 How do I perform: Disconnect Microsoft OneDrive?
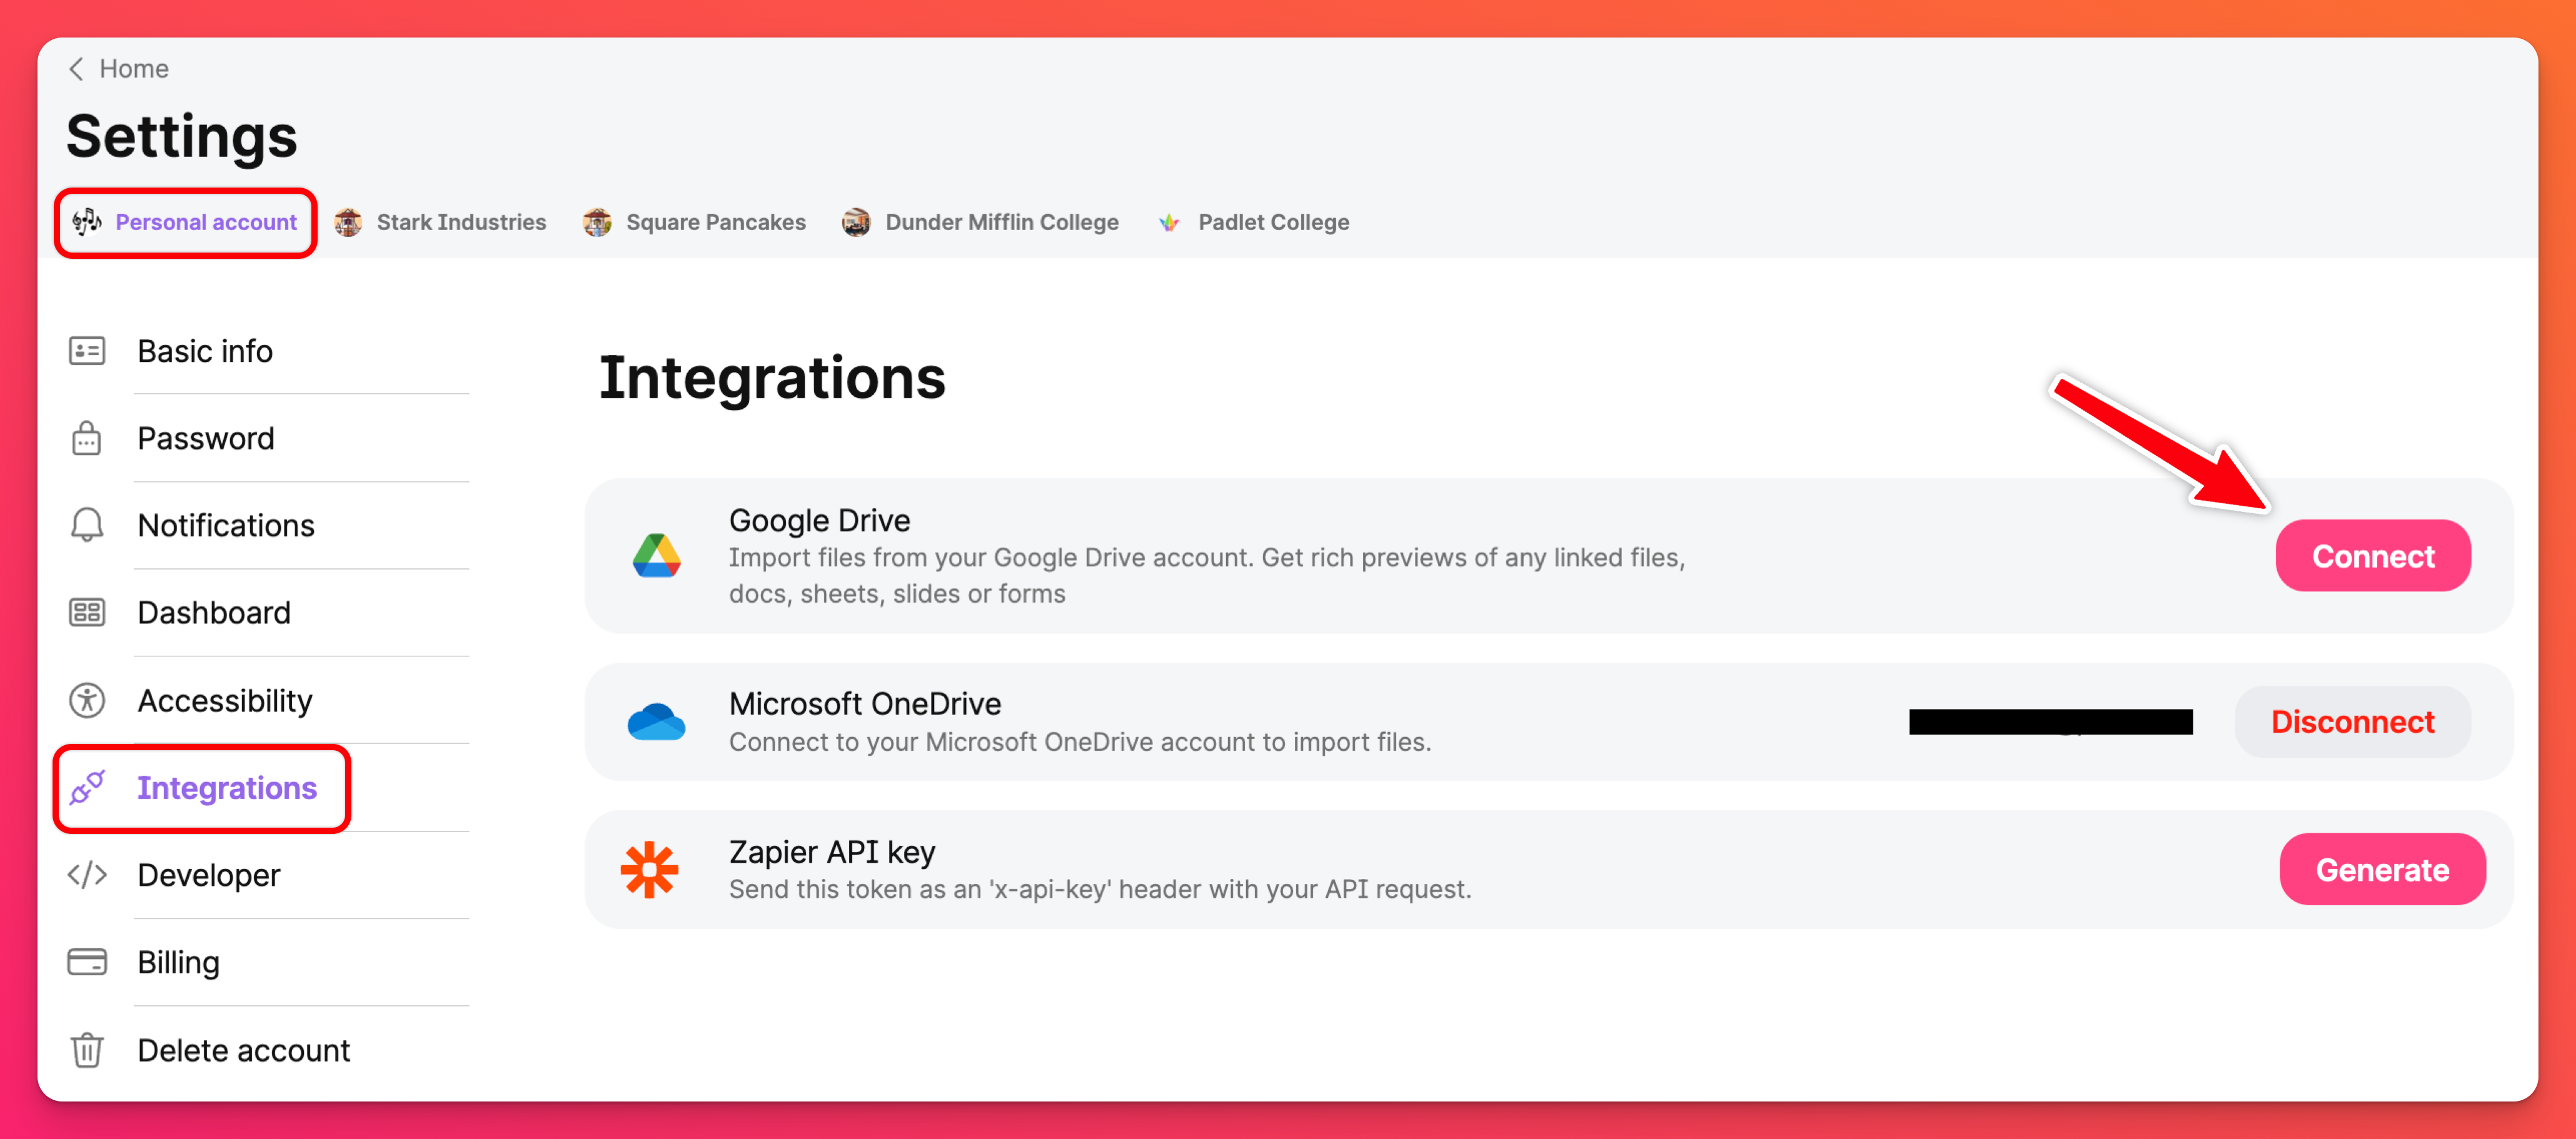(x=2351, y=722)
